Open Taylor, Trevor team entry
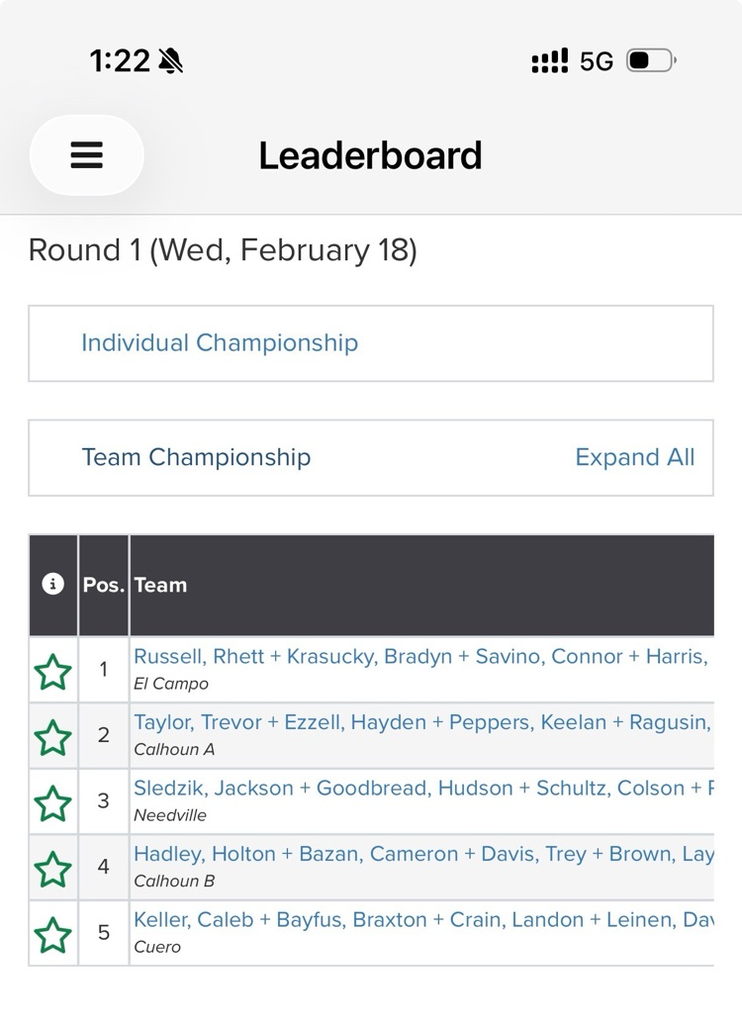 420,723
